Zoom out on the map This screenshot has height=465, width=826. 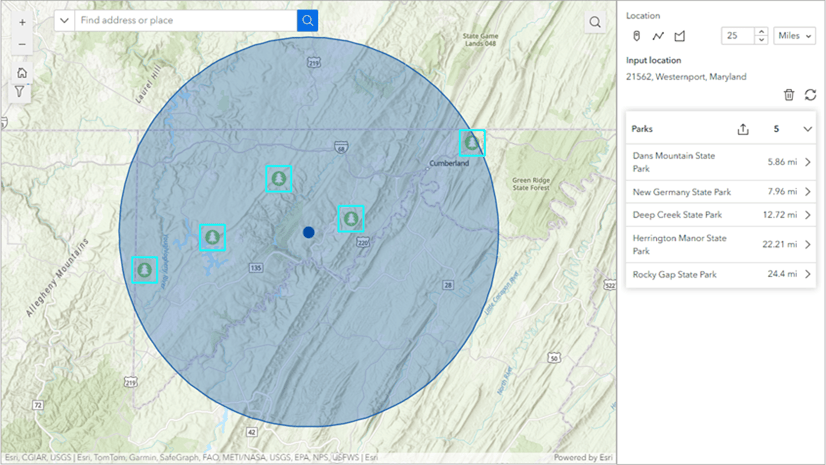(22, 44)
